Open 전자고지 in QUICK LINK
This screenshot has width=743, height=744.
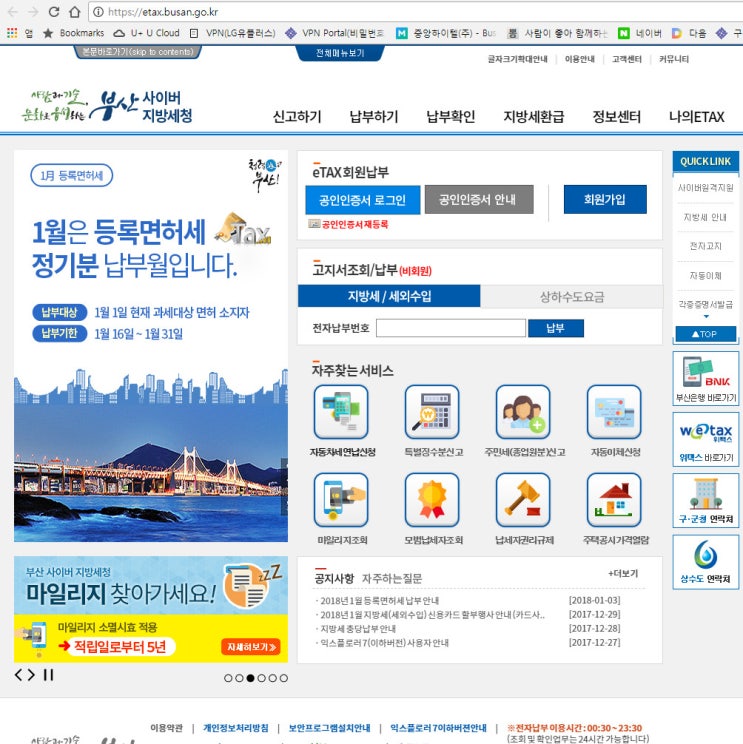(x=706, y=246)
